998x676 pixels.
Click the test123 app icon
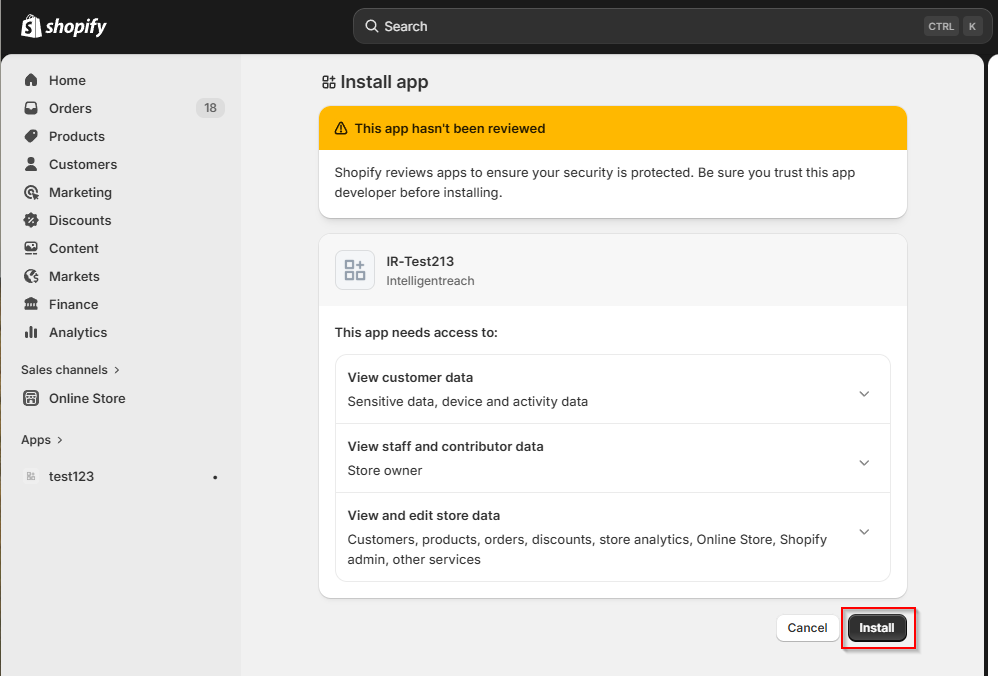coord(31,476)
